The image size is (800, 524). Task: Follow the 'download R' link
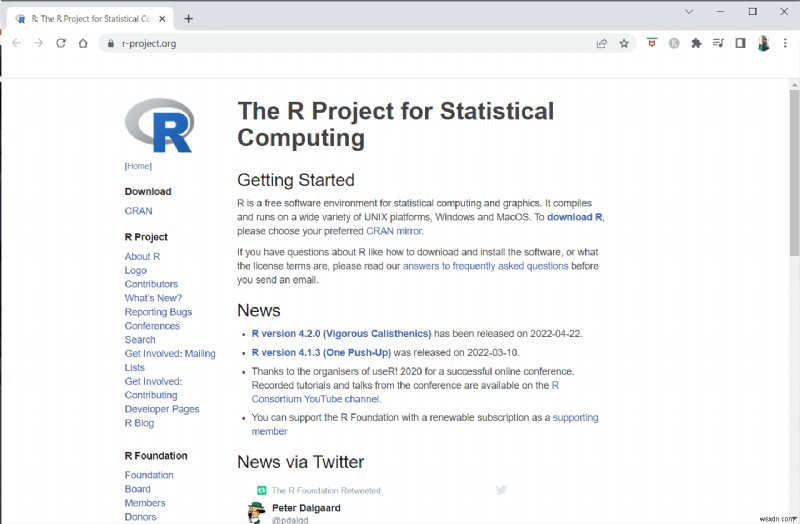(574, 217)
